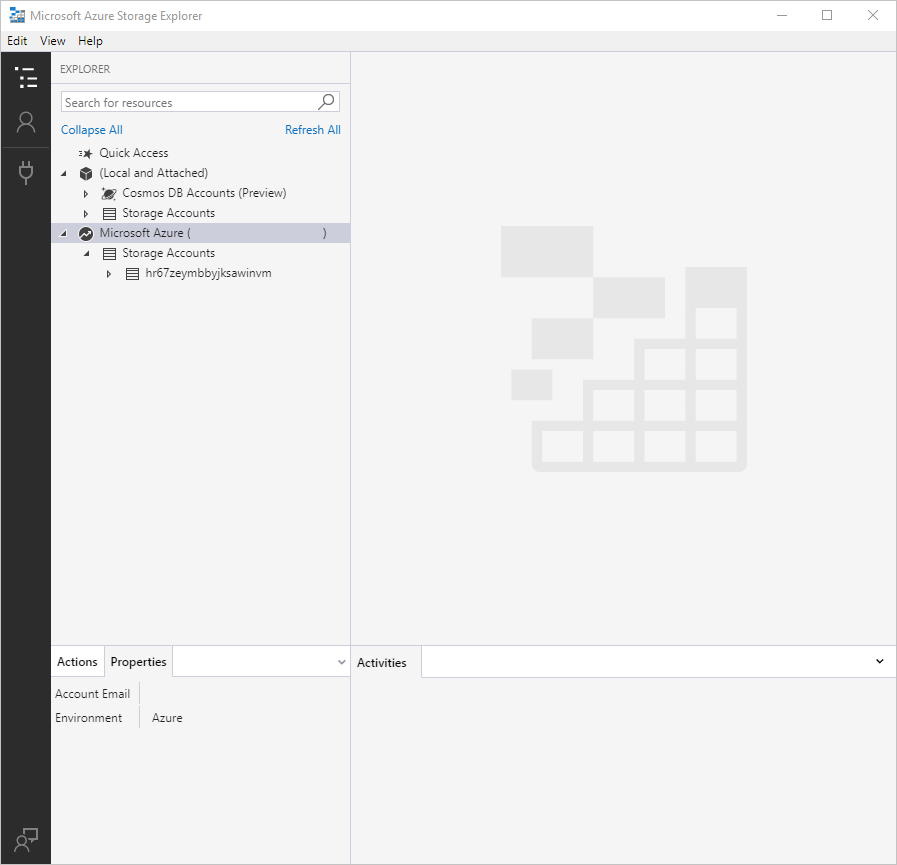Click the Quick Access icon
Viewport: 897px width, 865px height.
[86, 152]
